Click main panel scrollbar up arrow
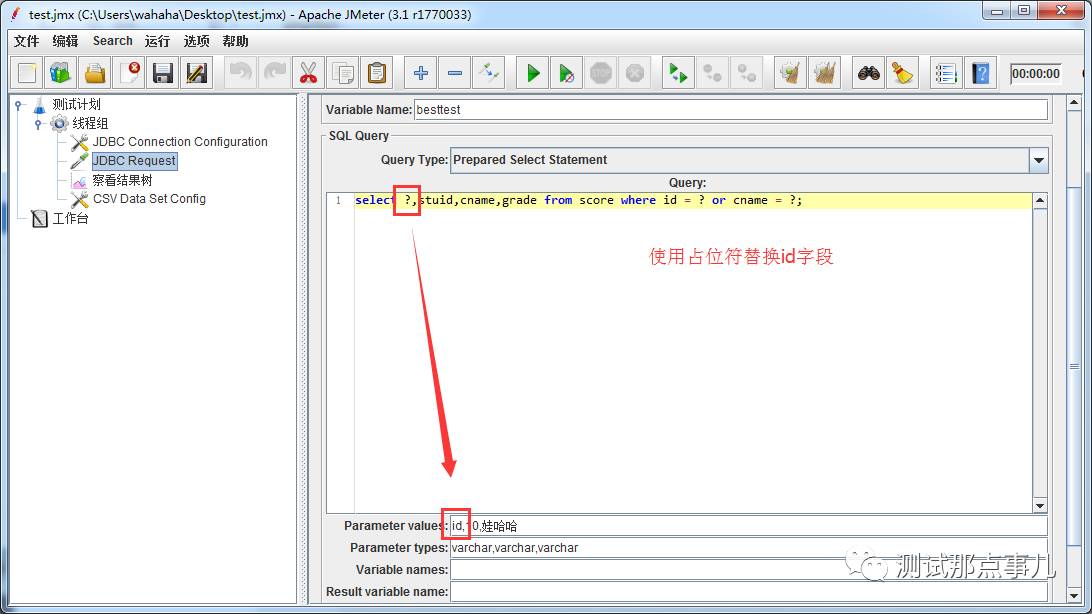 1074,103
